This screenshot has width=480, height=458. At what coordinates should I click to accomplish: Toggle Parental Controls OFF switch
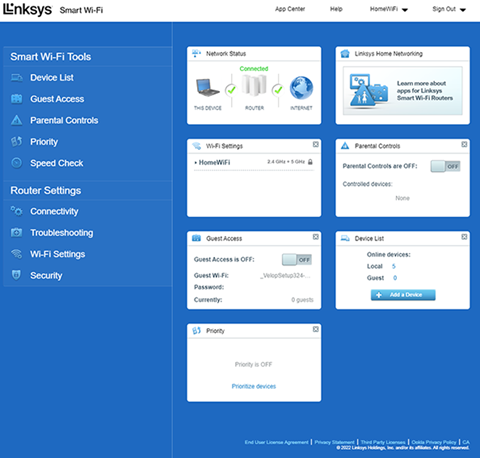(x=445, y=166)
